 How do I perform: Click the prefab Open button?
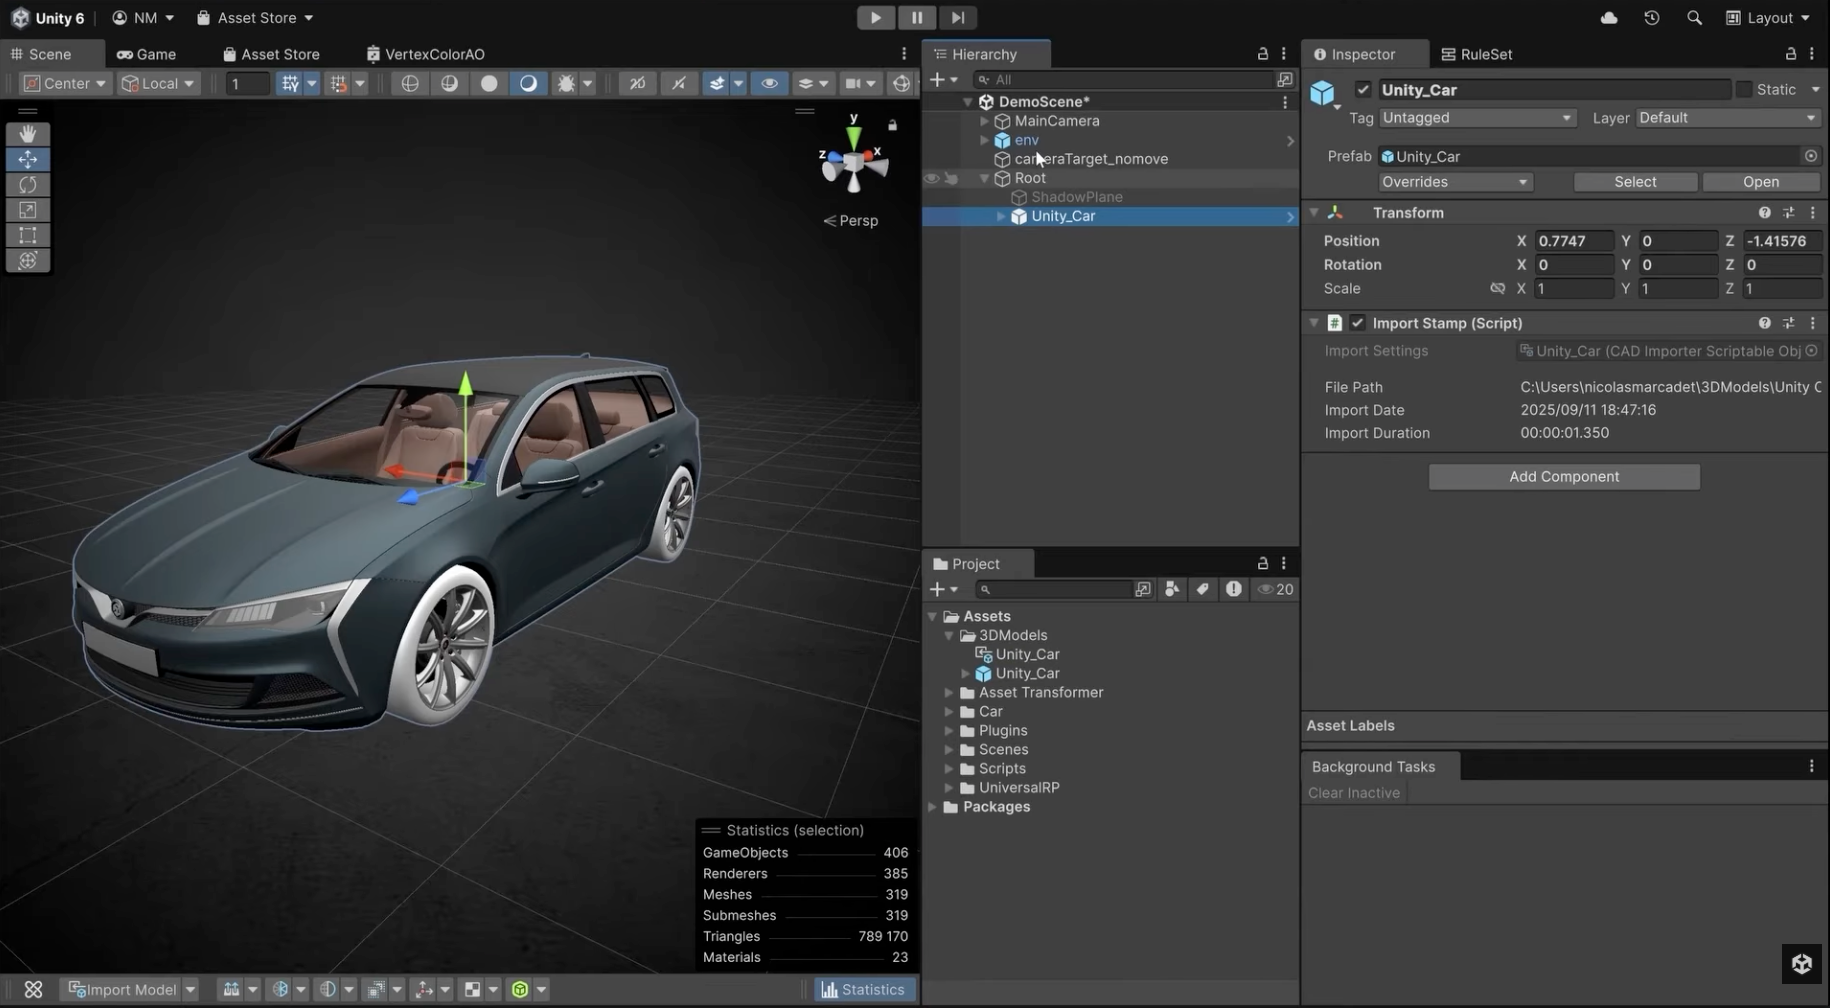click(1761, 182)
